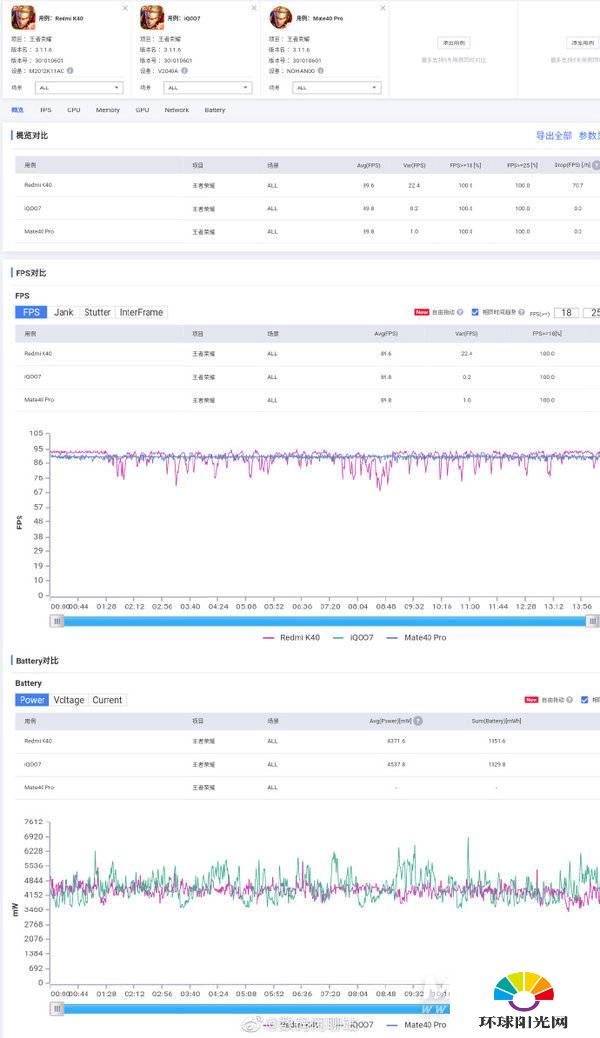Screen dimensions: 600x1038
Task: Switch to the Memory tab
Action: click(x=107, y=110)
